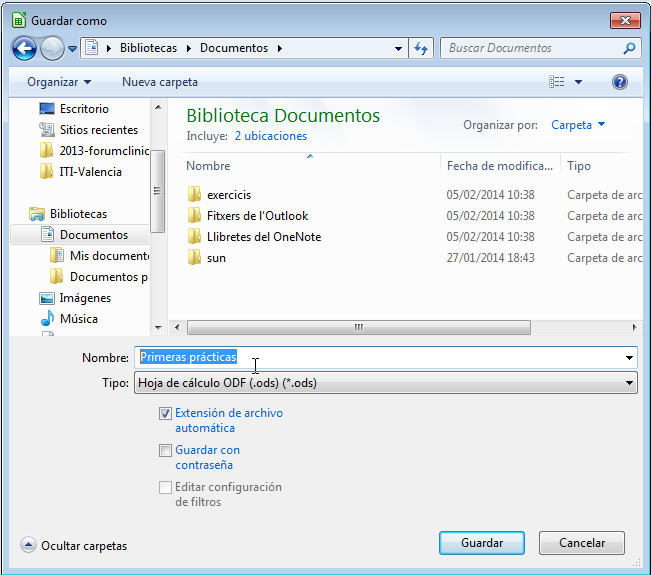Select the exercicis folder icon
The image size is (651, 575).
click(x=194, y=194)
